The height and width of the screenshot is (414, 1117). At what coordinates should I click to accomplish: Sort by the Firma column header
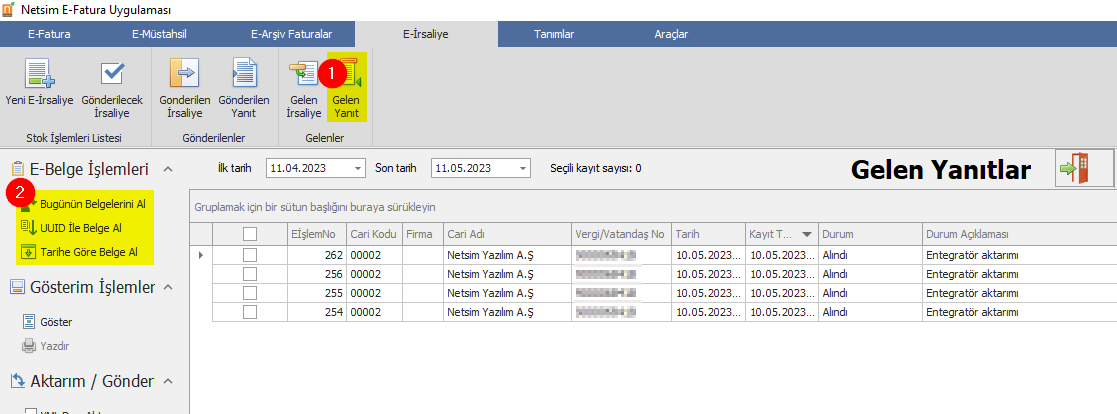(422, 234)
